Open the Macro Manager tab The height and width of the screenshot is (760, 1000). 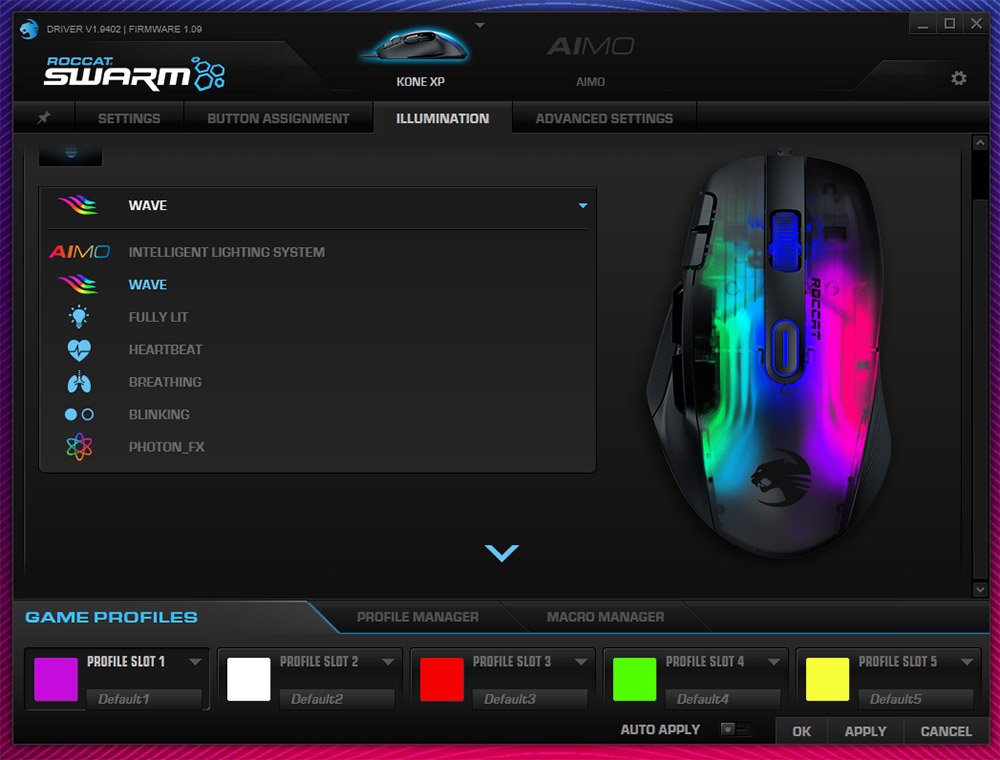click(605, 617)
